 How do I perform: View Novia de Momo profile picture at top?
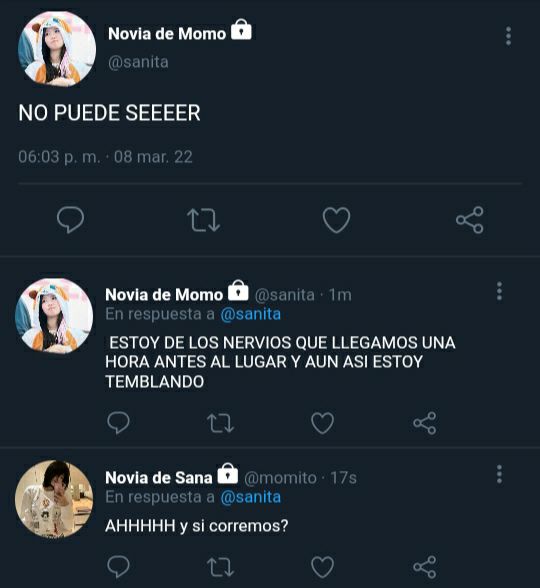click(x=57, y=49)
